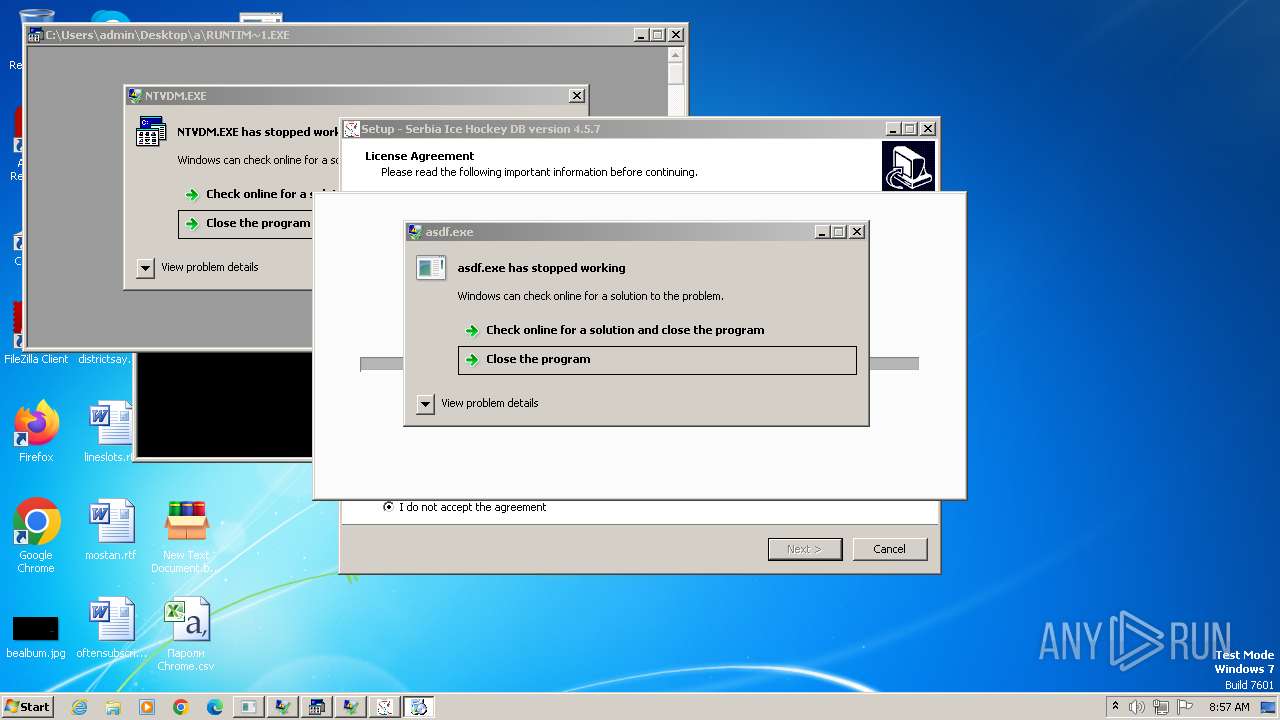Select the lineslots.rtf document icon
This screenshot has width=1280, height=720.
pos(109,432)
